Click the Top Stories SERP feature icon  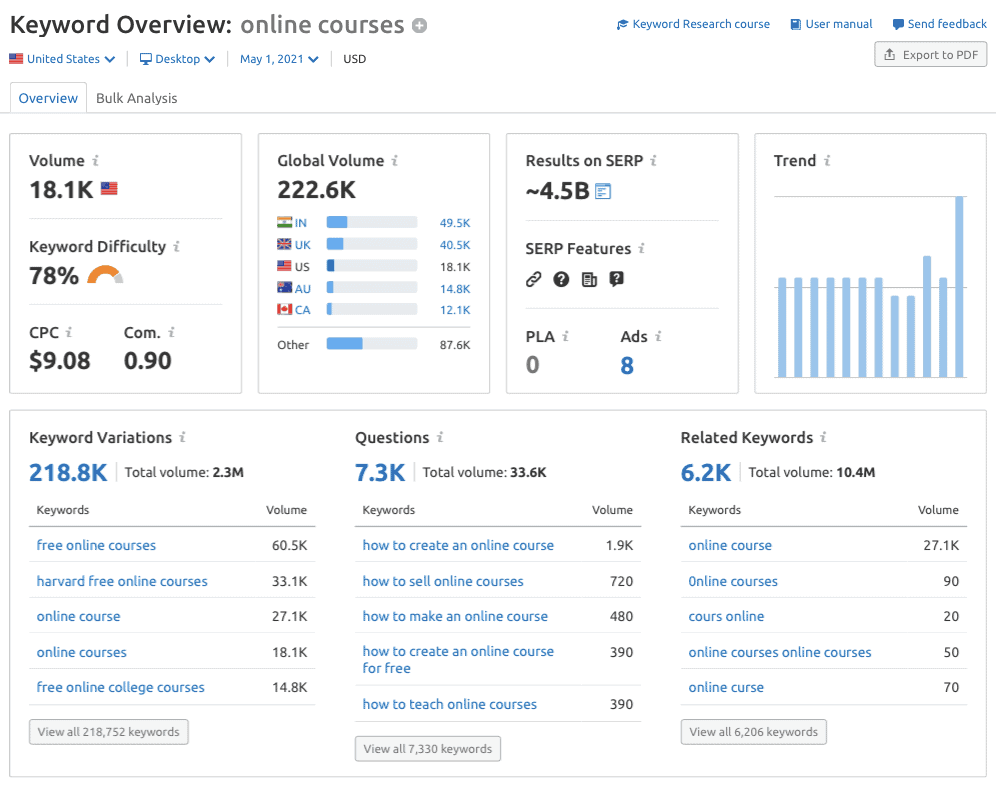pos(589,279)
